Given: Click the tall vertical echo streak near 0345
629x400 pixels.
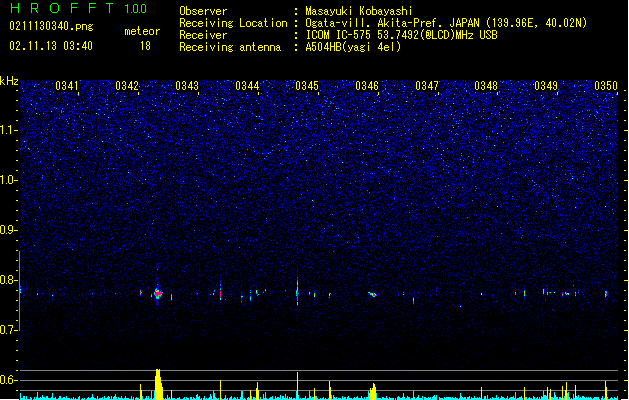Looking at the screenshot, I should (297, 292).
